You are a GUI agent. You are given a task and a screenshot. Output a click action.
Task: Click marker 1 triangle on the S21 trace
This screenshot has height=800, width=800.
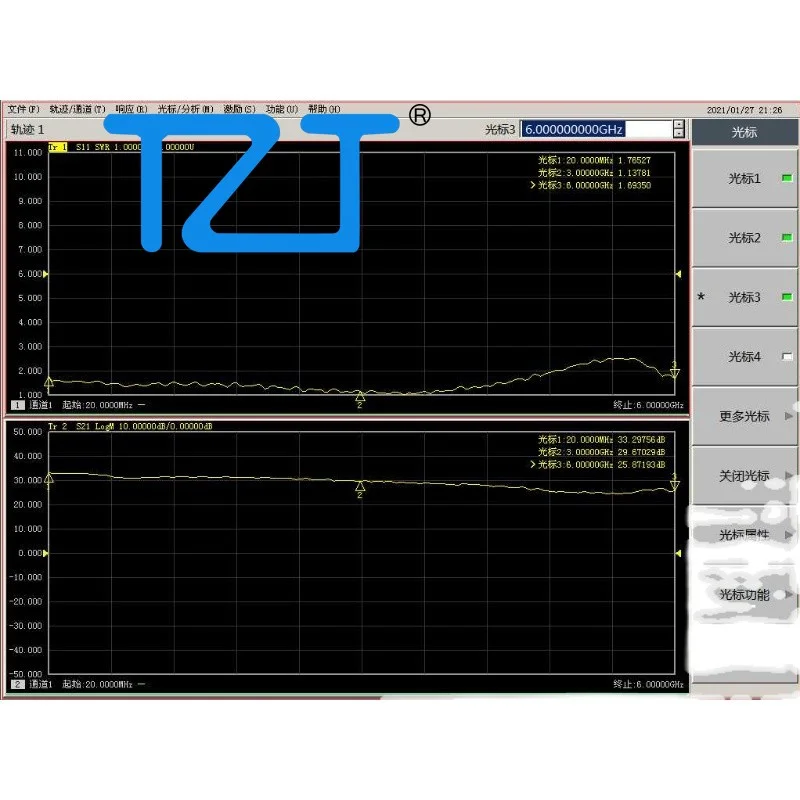point(49,479)
